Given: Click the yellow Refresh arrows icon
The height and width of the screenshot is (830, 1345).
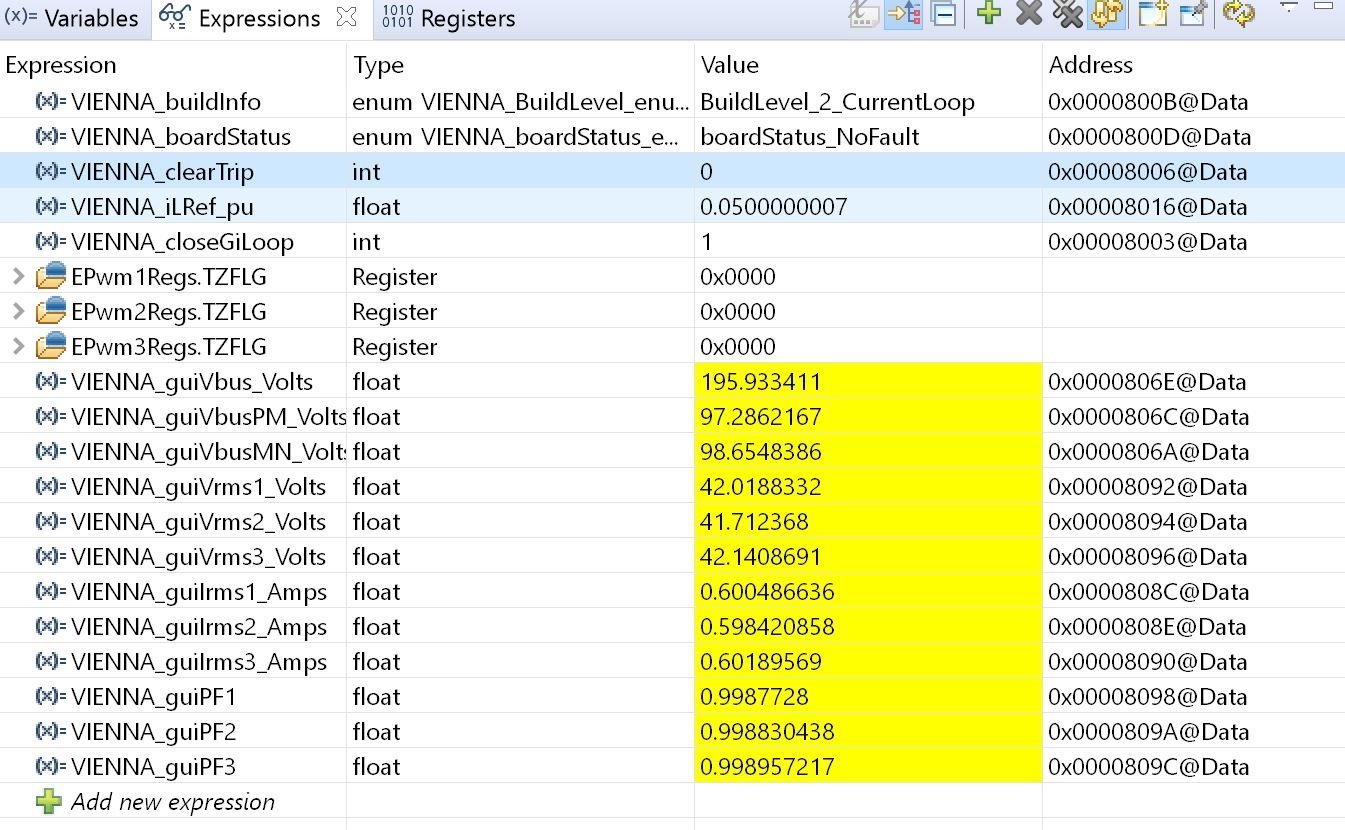Looking at the screenshot, I should point(1239,14).
